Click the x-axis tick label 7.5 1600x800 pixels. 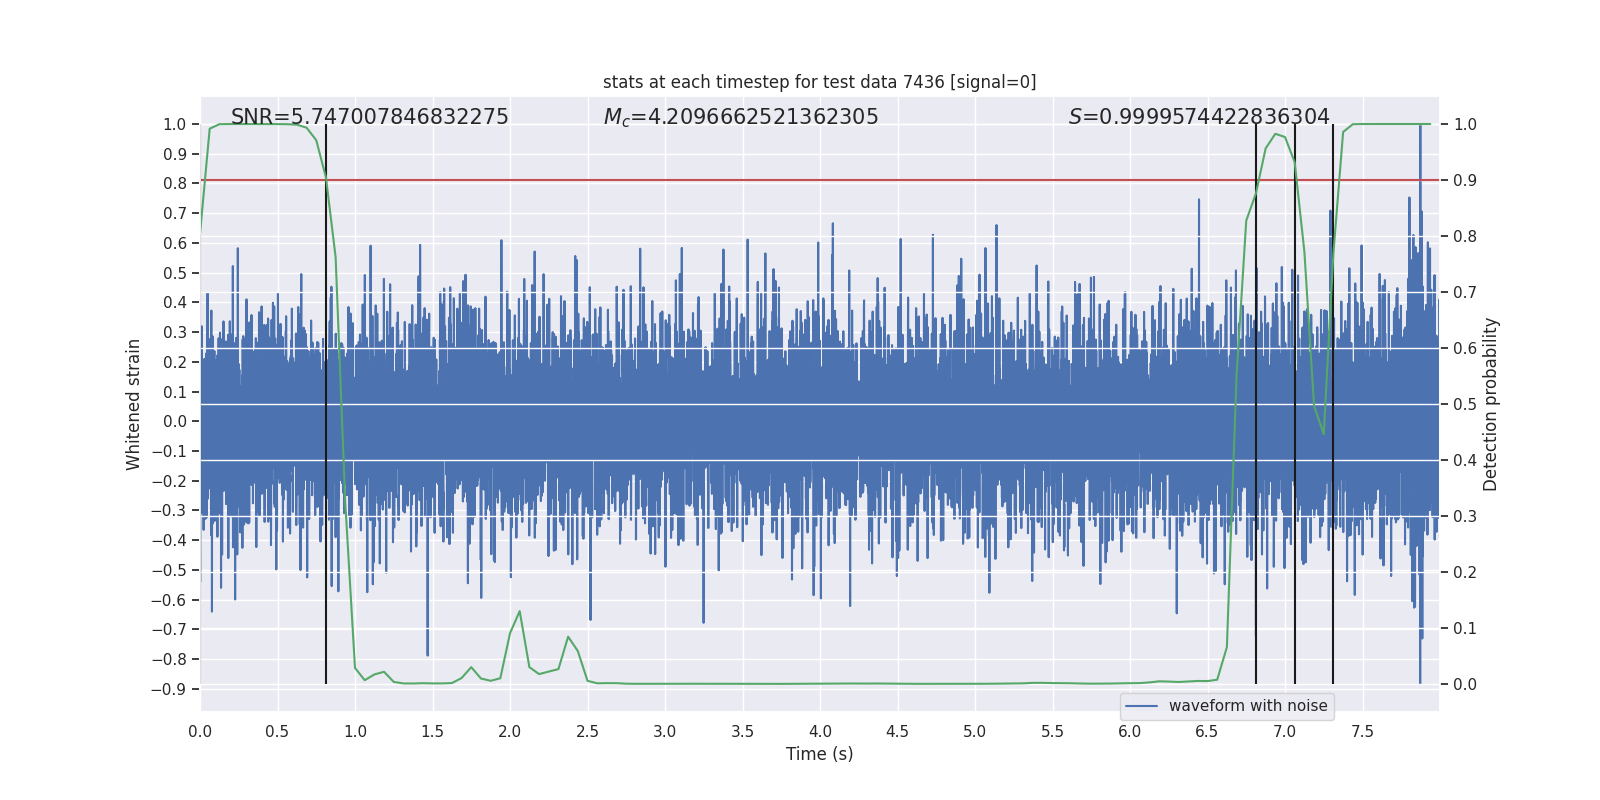[1362, 732]
